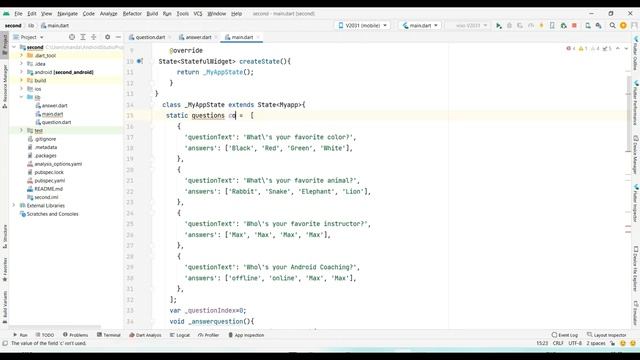Toggle the Favorites side tab
This screenshot has width=640, height=360.
4,269
